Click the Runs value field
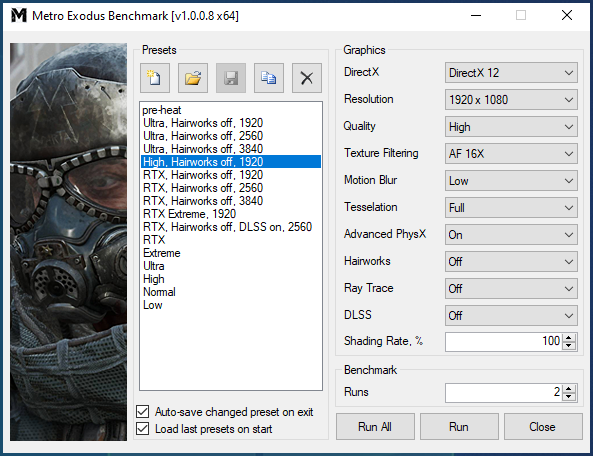593x456 pixels. 504,392
